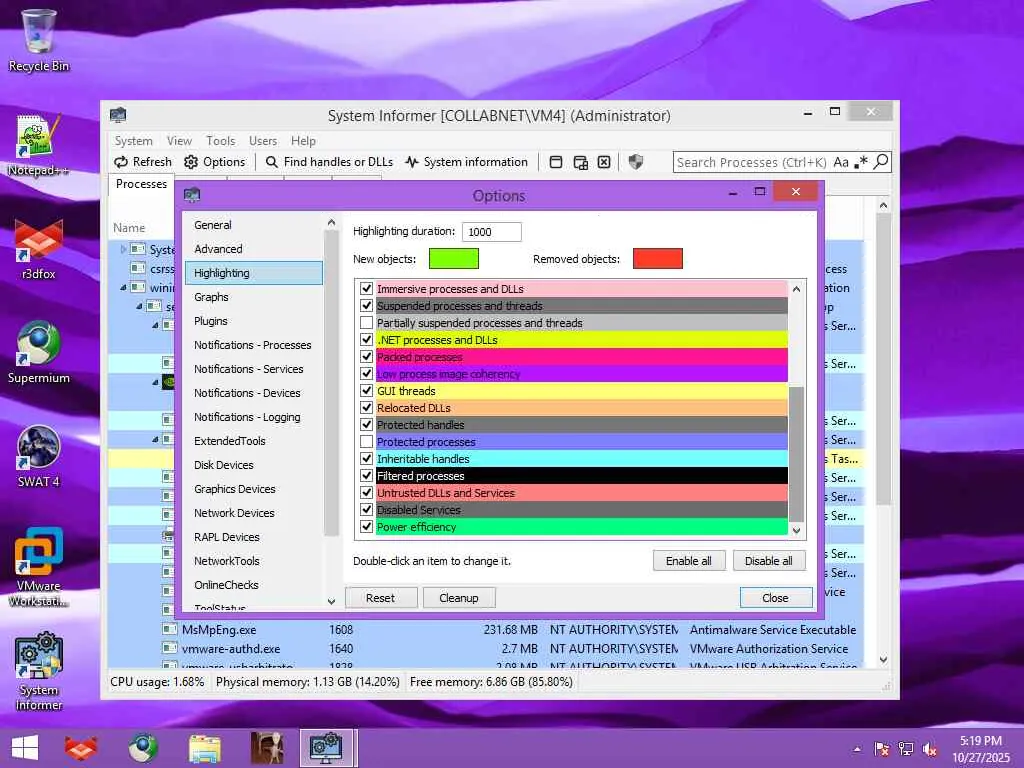Click Find handles or DLLs magnifier
The width and height of the screenshot is (1024, 768).
point(272,162)
